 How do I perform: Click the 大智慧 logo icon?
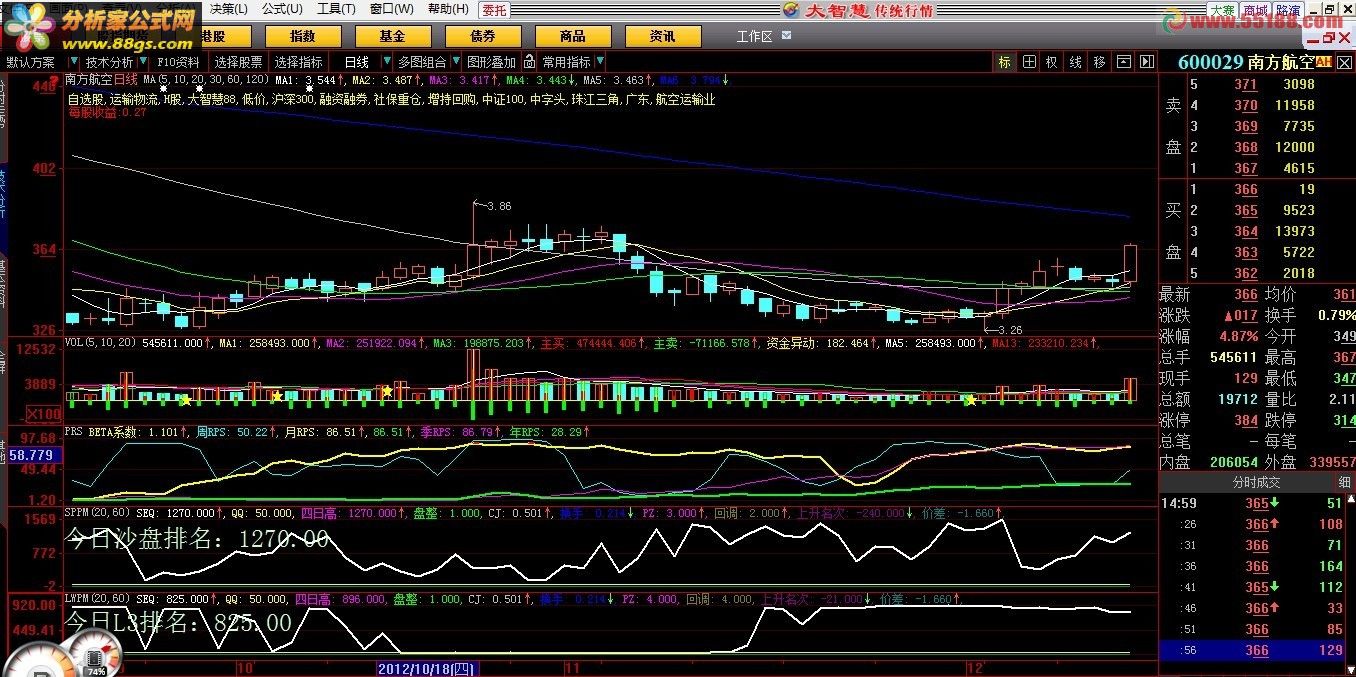pos(790,10)
